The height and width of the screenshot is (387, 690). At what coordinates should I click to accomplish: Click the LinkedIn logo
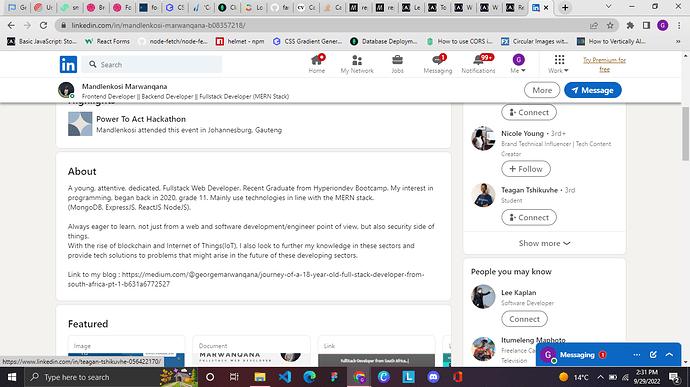68,64
